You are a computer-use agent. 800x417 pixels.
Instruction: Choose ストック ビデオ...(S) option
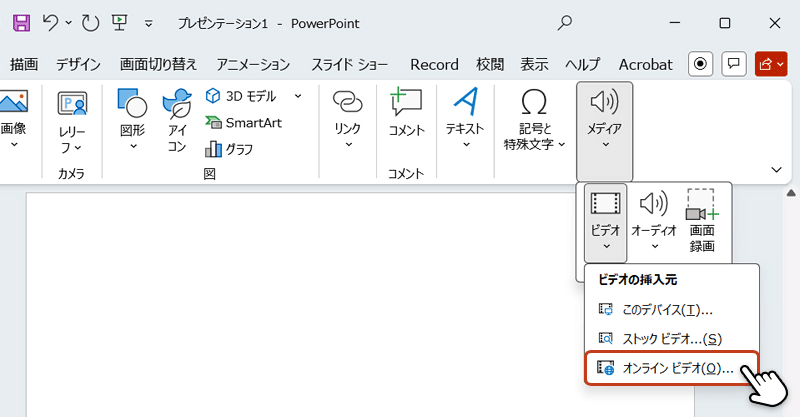point(672,338)
